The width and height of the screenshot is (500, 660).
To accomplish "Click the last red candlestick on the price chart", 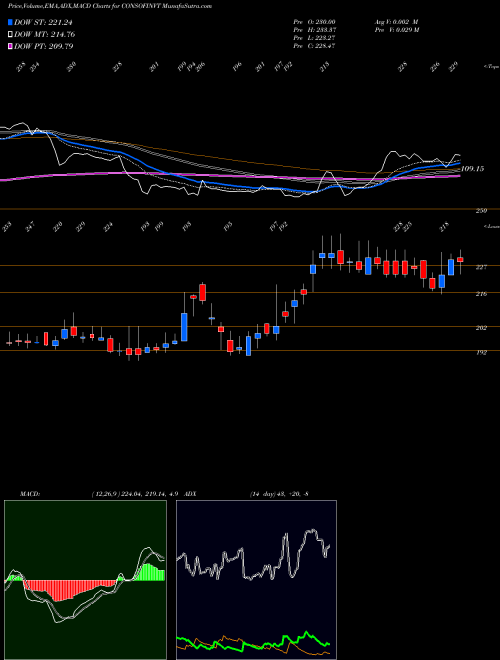I will [x=460, y=260].
